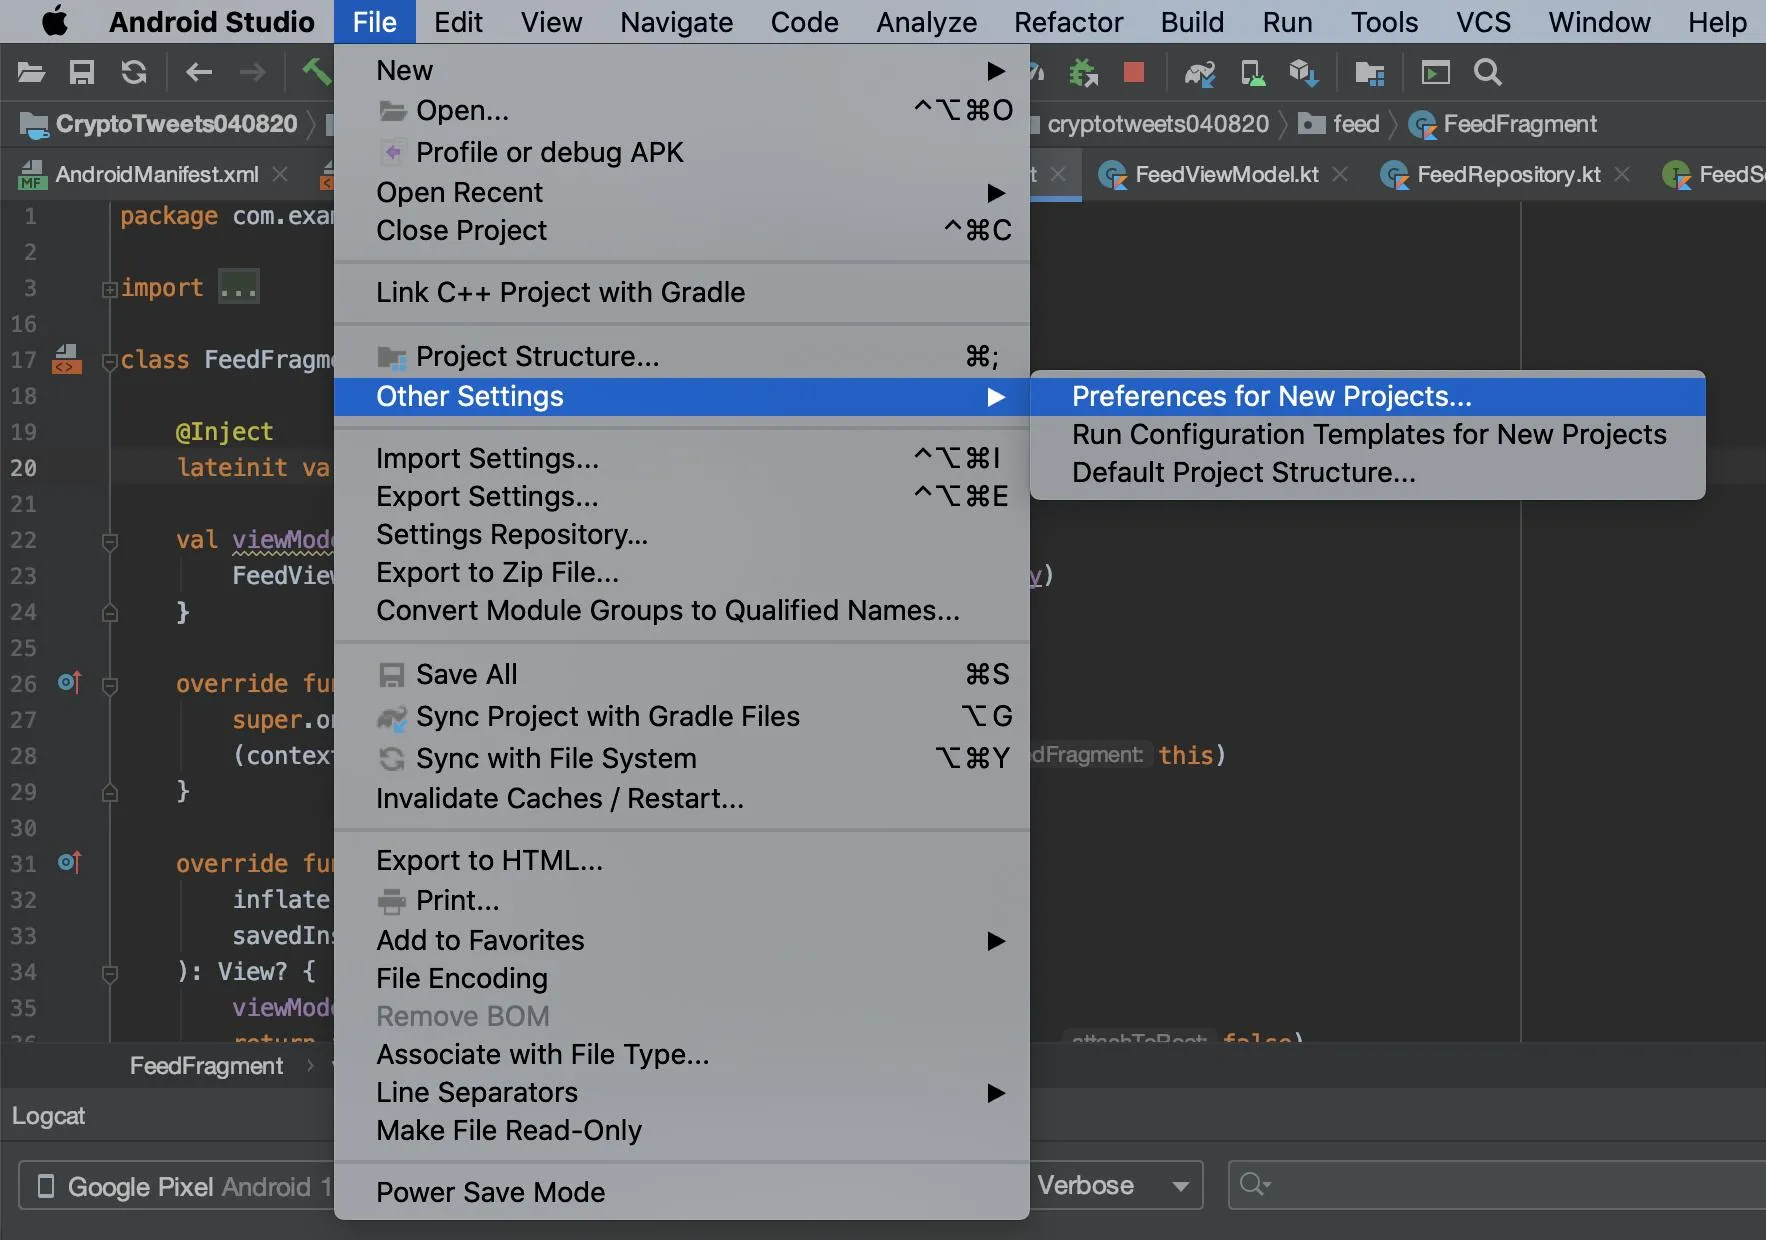
Task: Click the feed folder breadcrumb
Action: 1339,124
